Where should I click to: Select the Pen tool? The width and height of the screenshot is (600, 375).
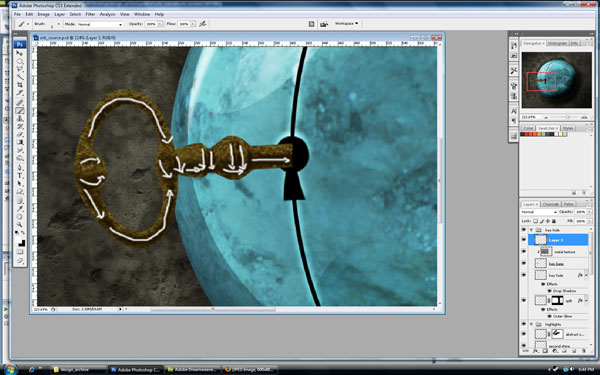coord(20,167)
